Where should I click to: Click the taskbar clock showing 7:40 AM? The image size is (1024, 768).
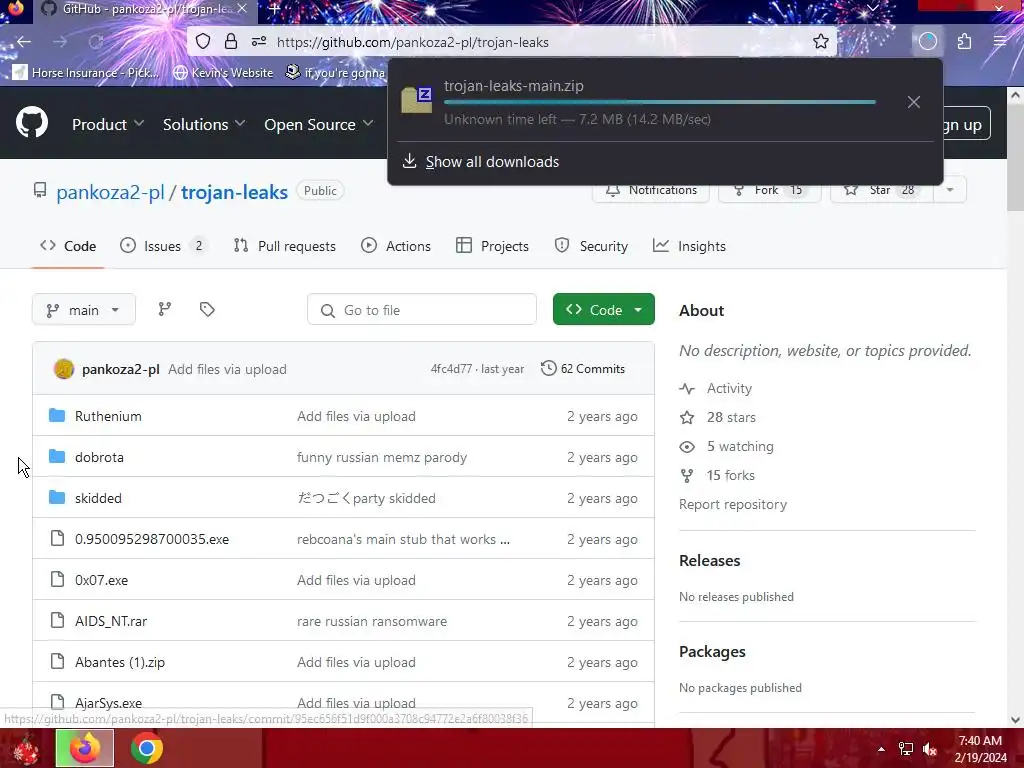click(980, 749)
